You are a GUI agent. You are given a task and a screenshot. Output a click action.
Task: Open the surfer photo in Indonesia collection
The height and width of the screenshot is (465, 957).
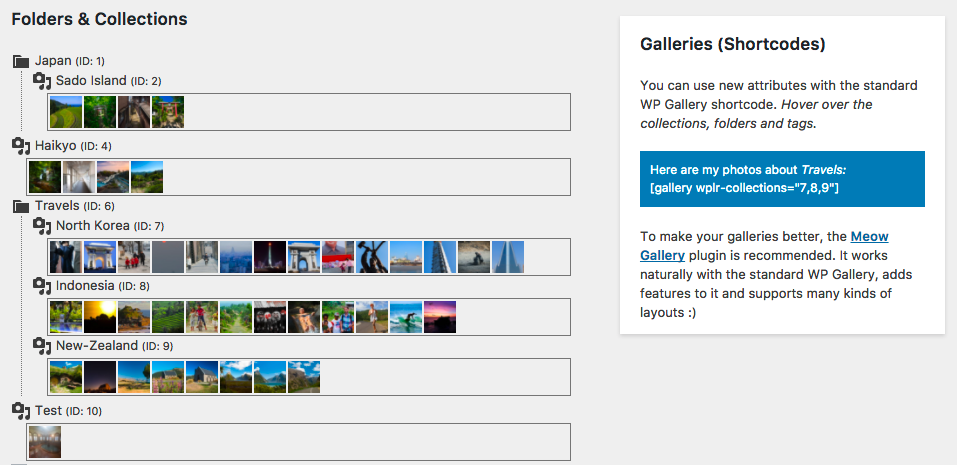(x=406, y=317)
